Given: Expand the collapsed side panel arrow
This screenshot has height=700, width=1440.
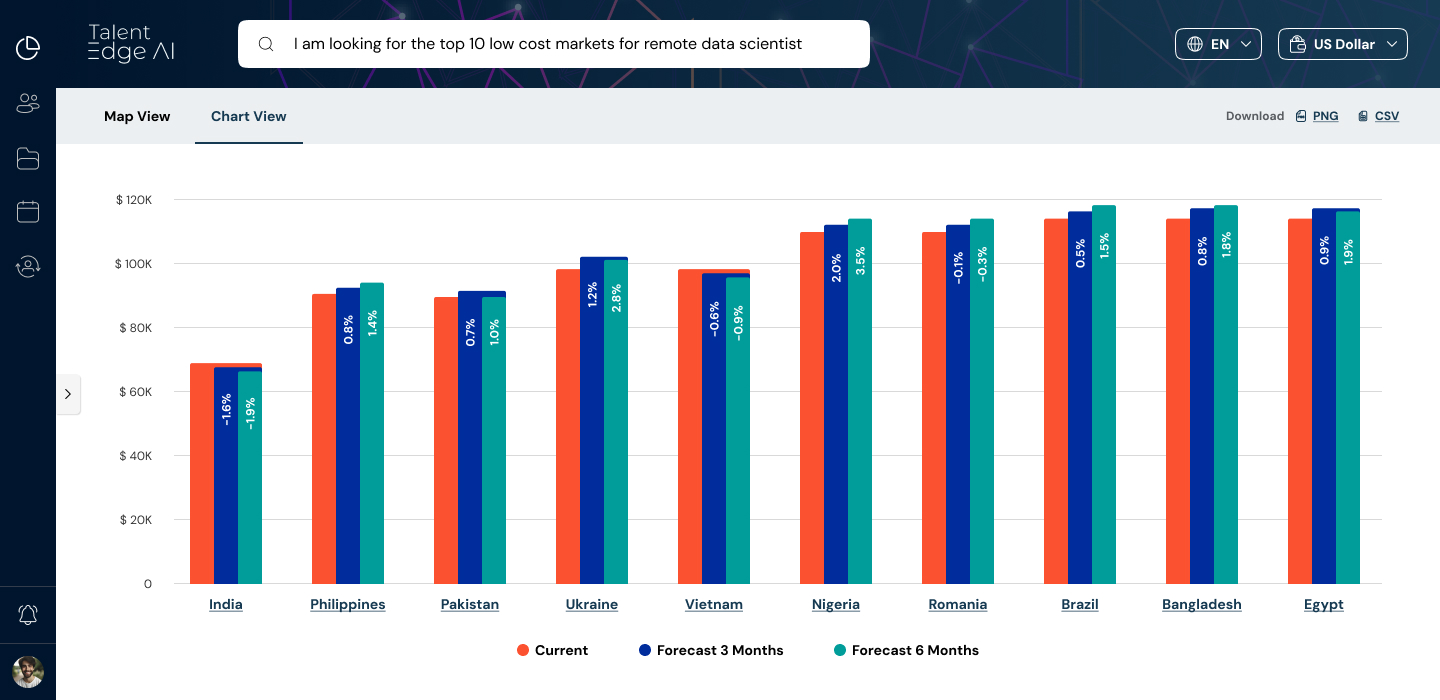Looking at the screenshot, I should click(x=68, y=394).
